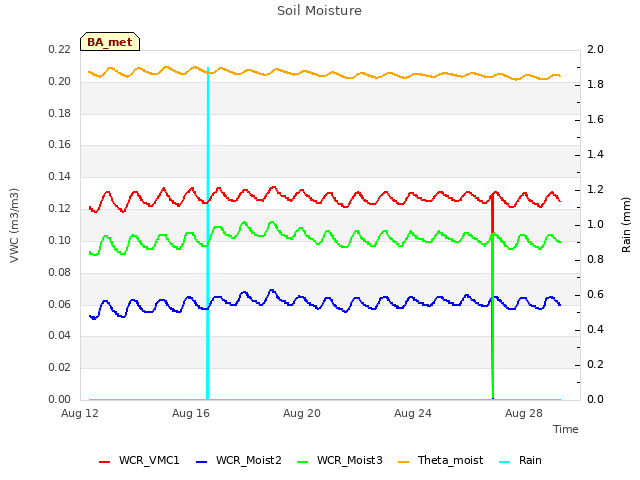
Task: Click the Aug 28 tick label
Action: click(524, 413)
